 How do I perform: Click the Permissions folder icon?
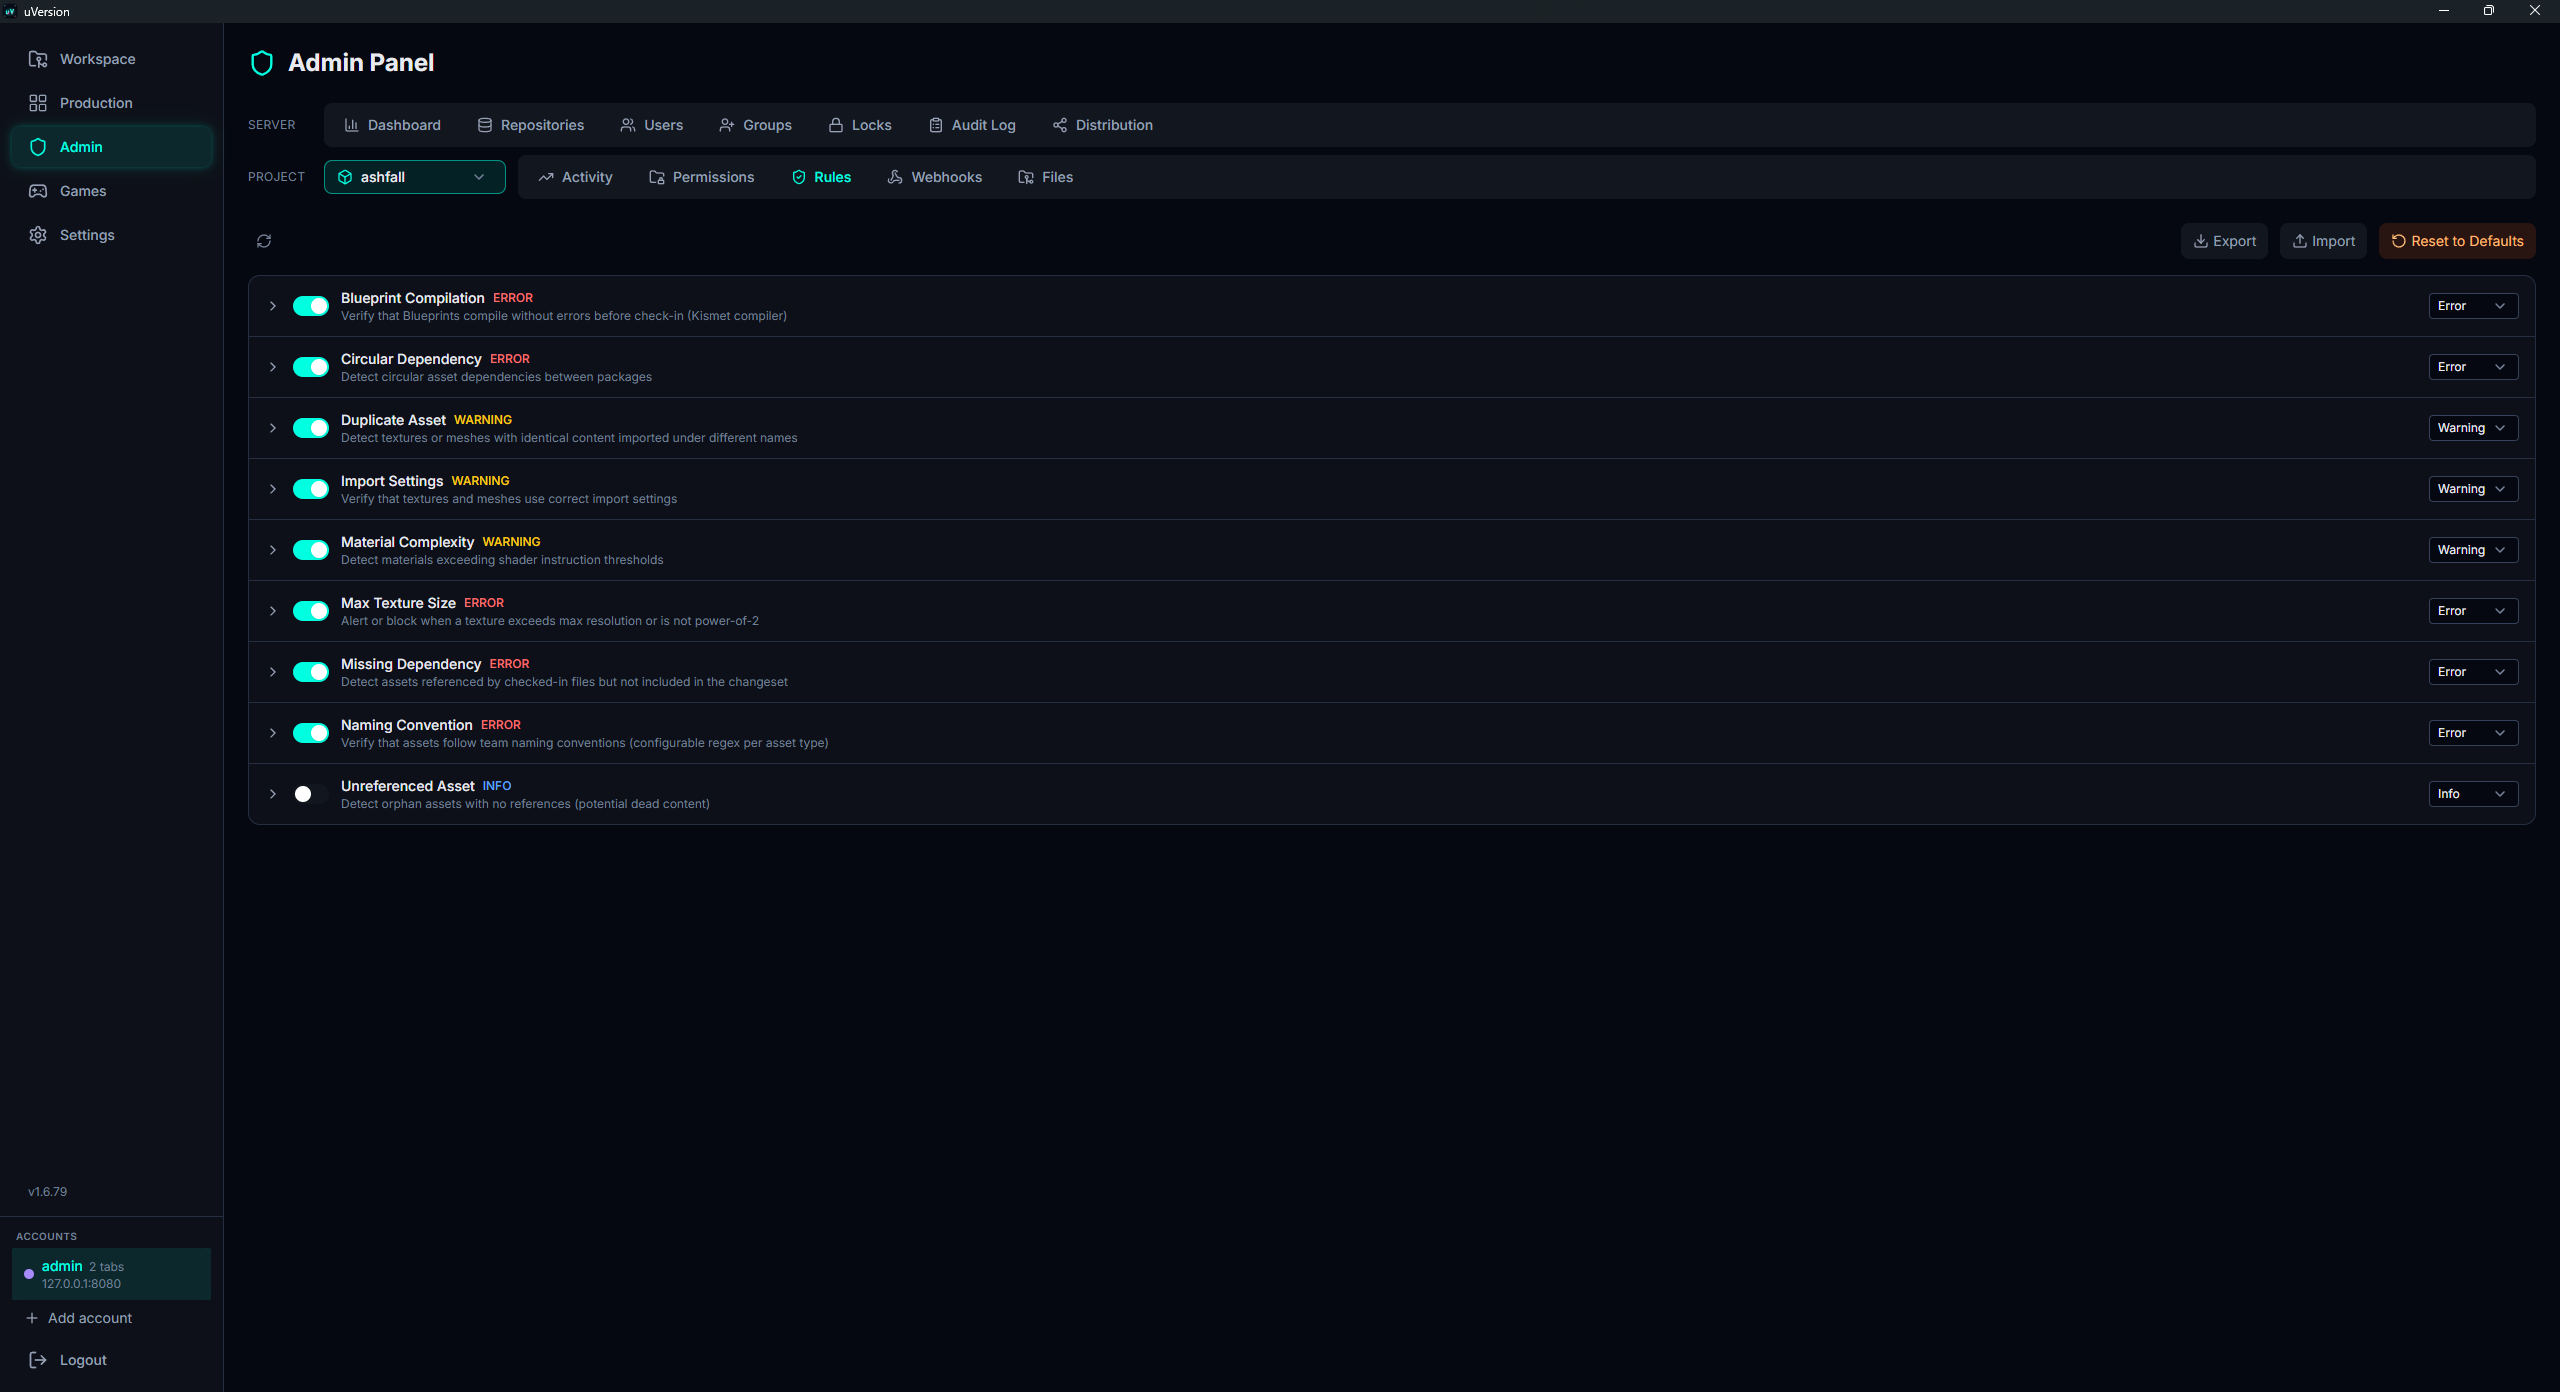657,177
